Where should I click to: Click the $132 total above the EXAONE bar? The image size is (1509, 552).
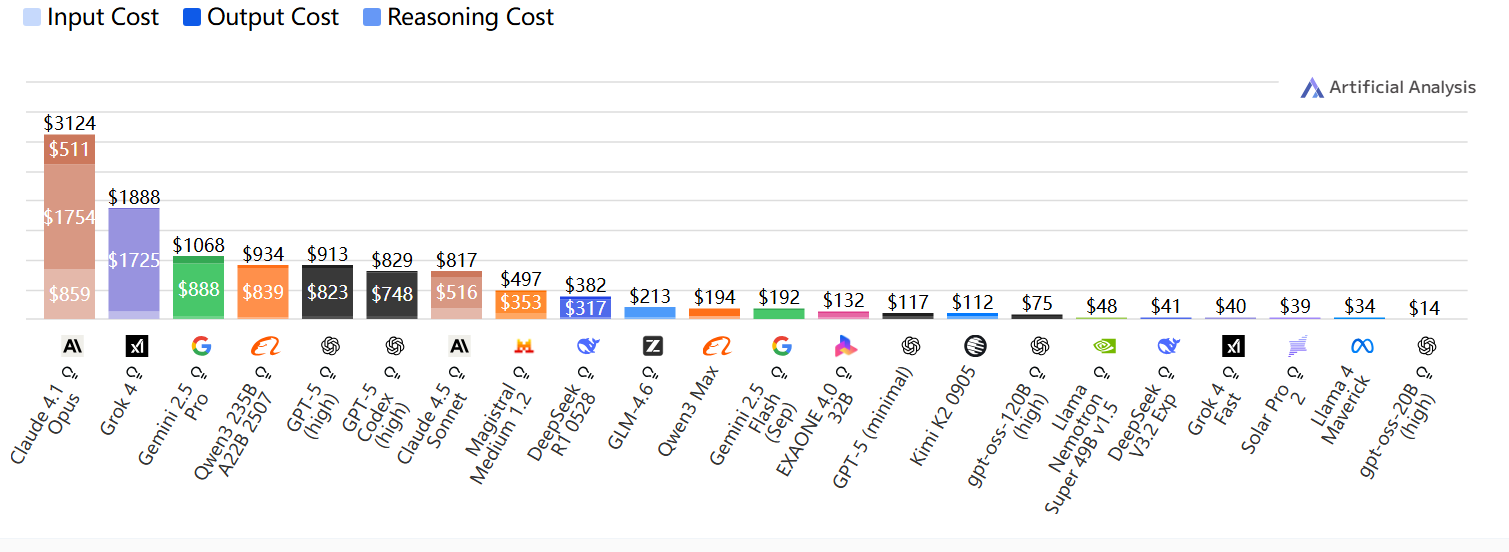(x=843, y=300)
